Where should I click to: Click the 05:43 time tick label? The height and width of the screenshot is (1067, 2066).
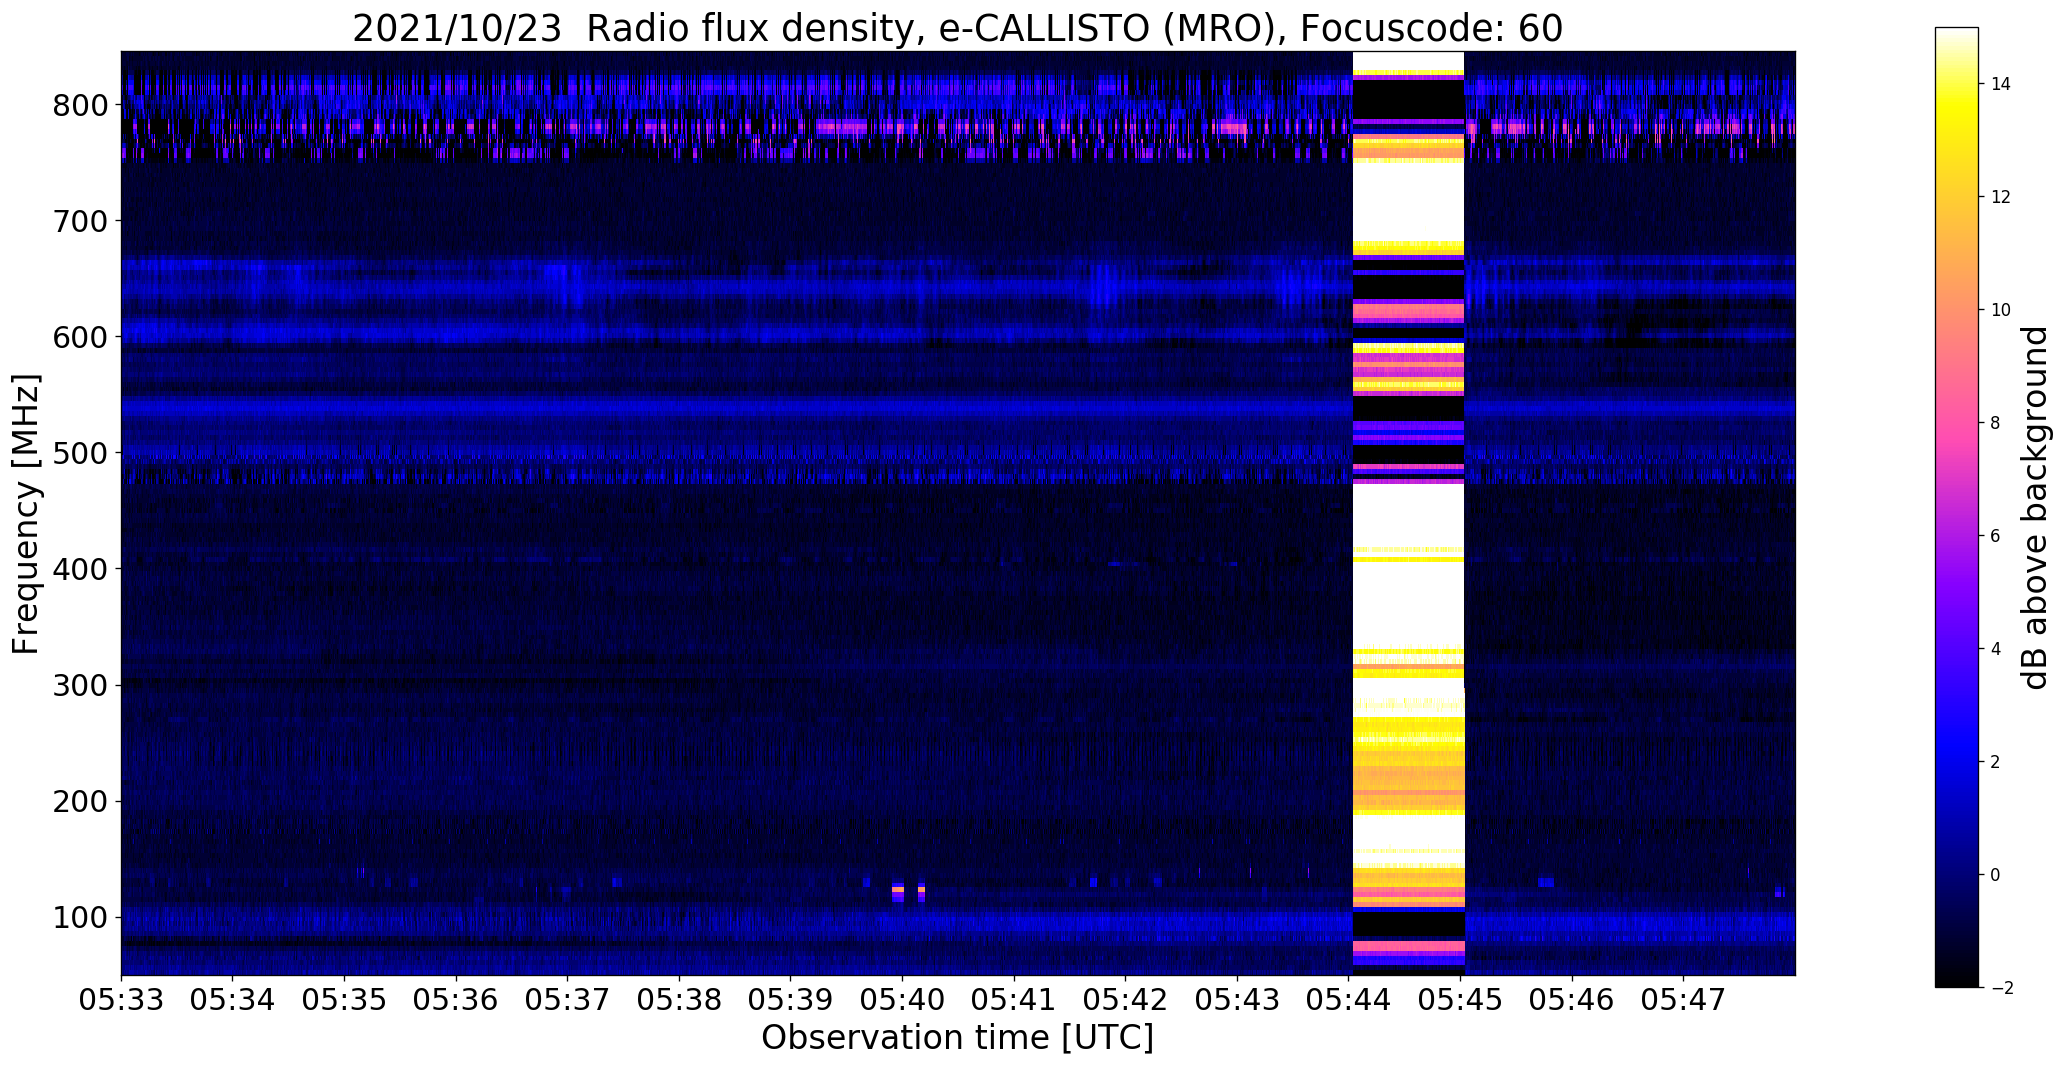tap(1238, 1001)
